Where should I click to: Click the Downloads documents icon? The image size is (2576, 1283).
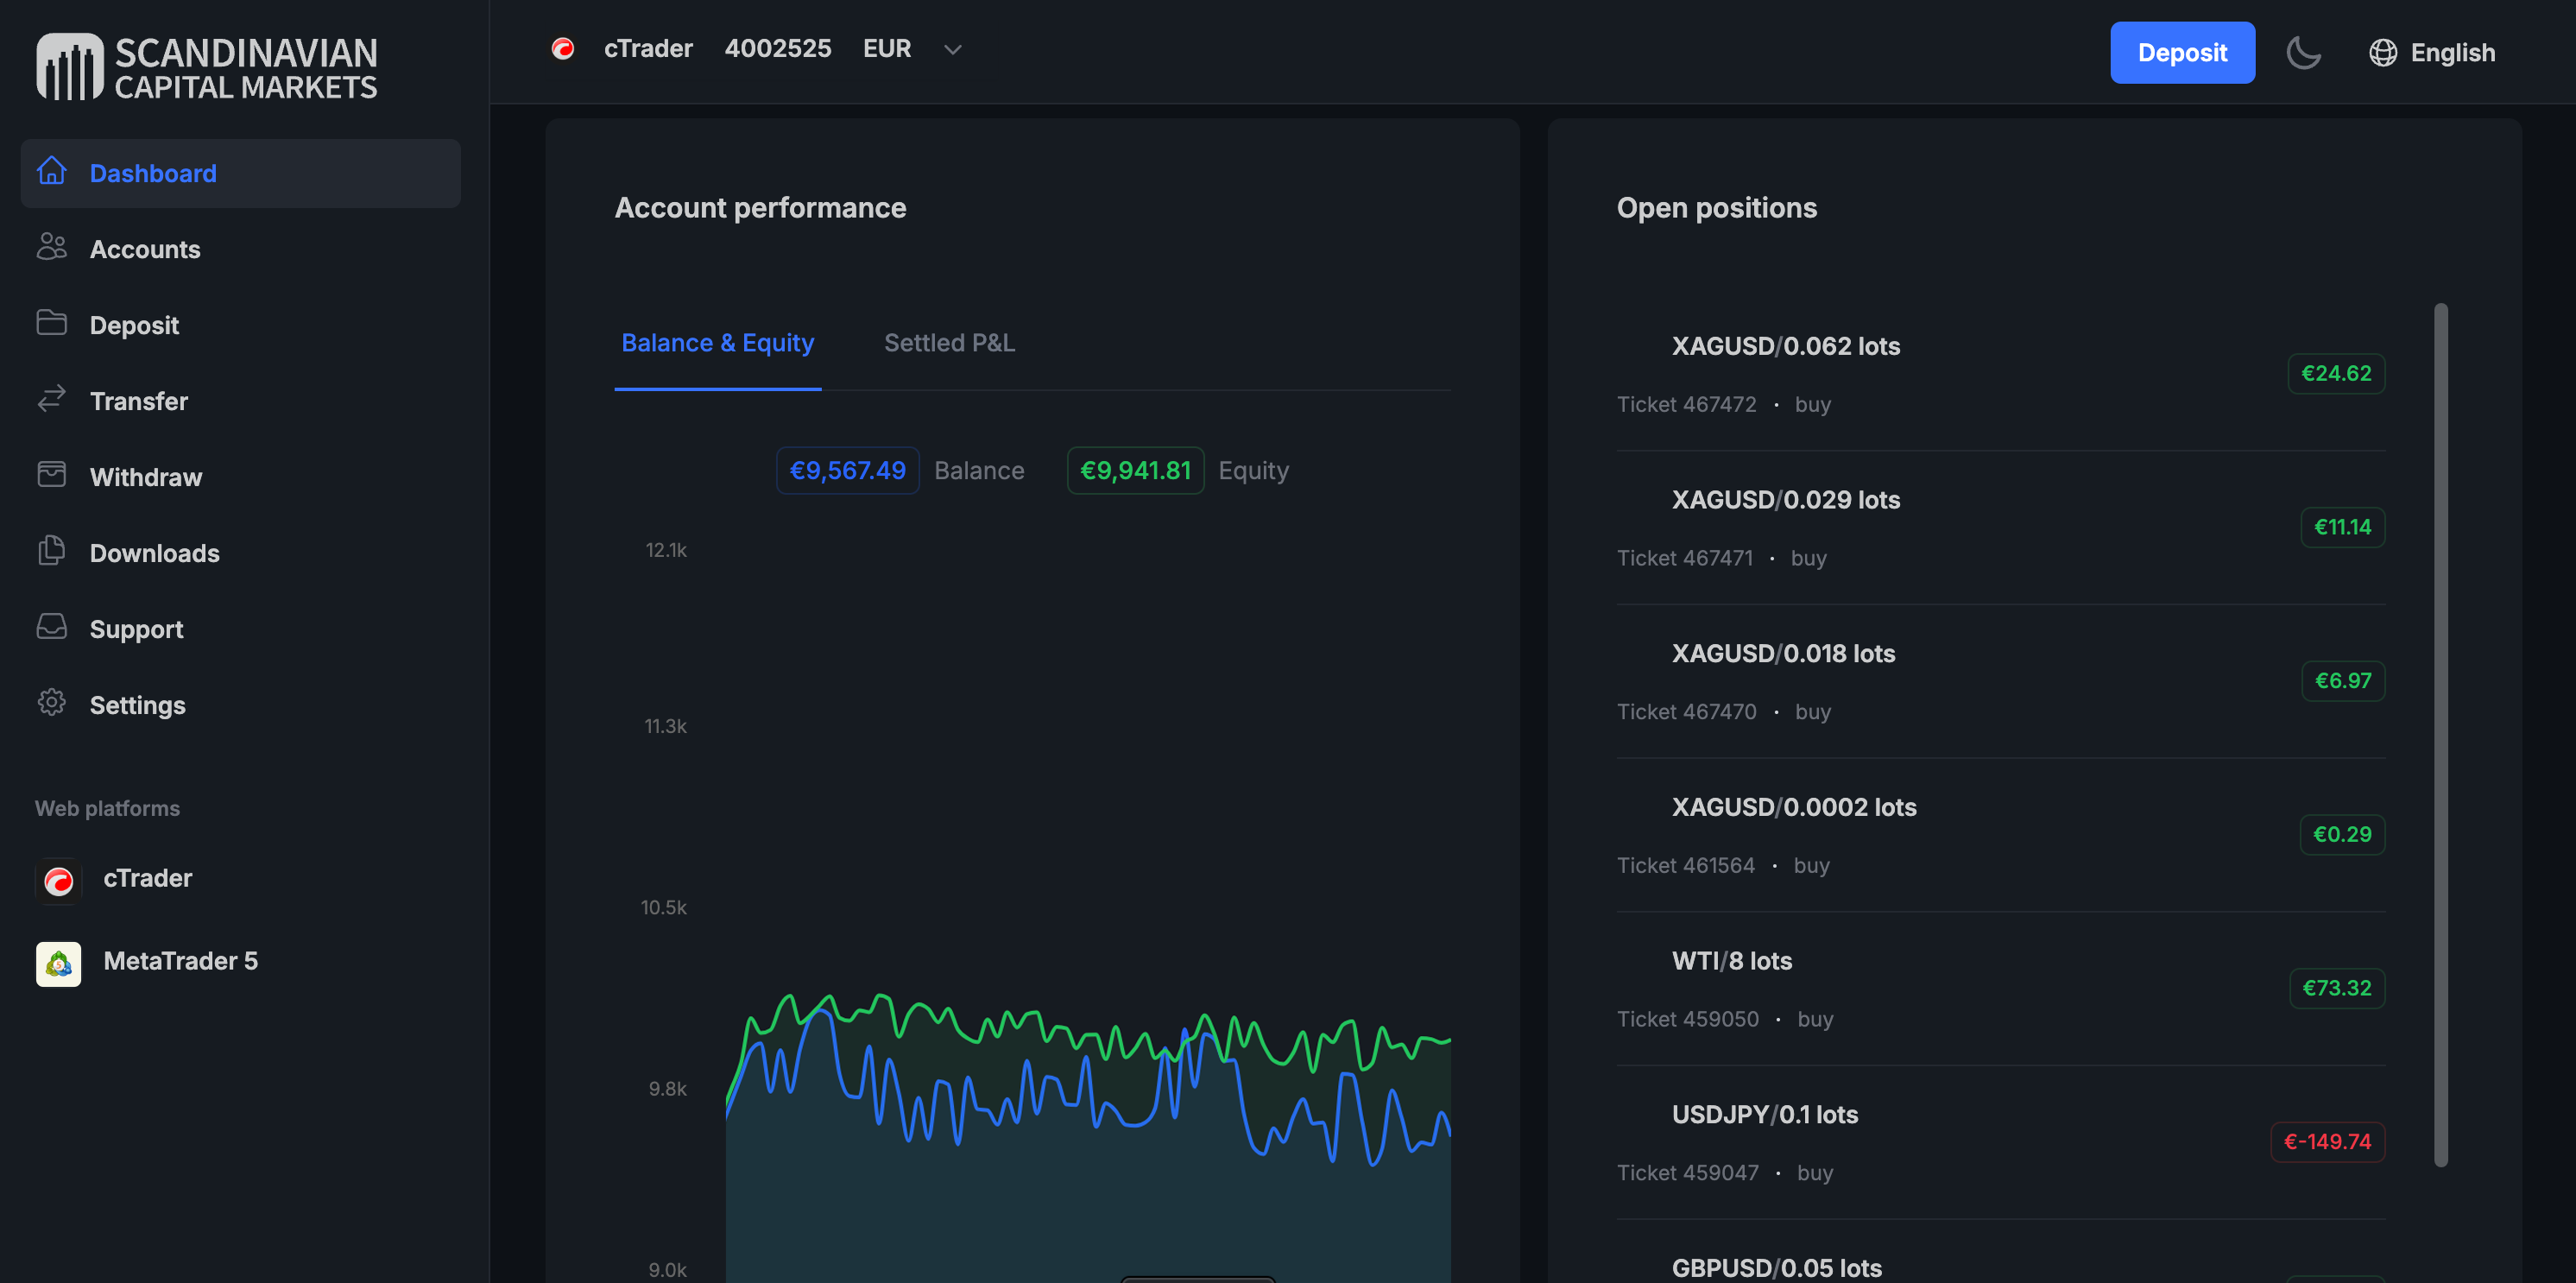tap(52, 552)
